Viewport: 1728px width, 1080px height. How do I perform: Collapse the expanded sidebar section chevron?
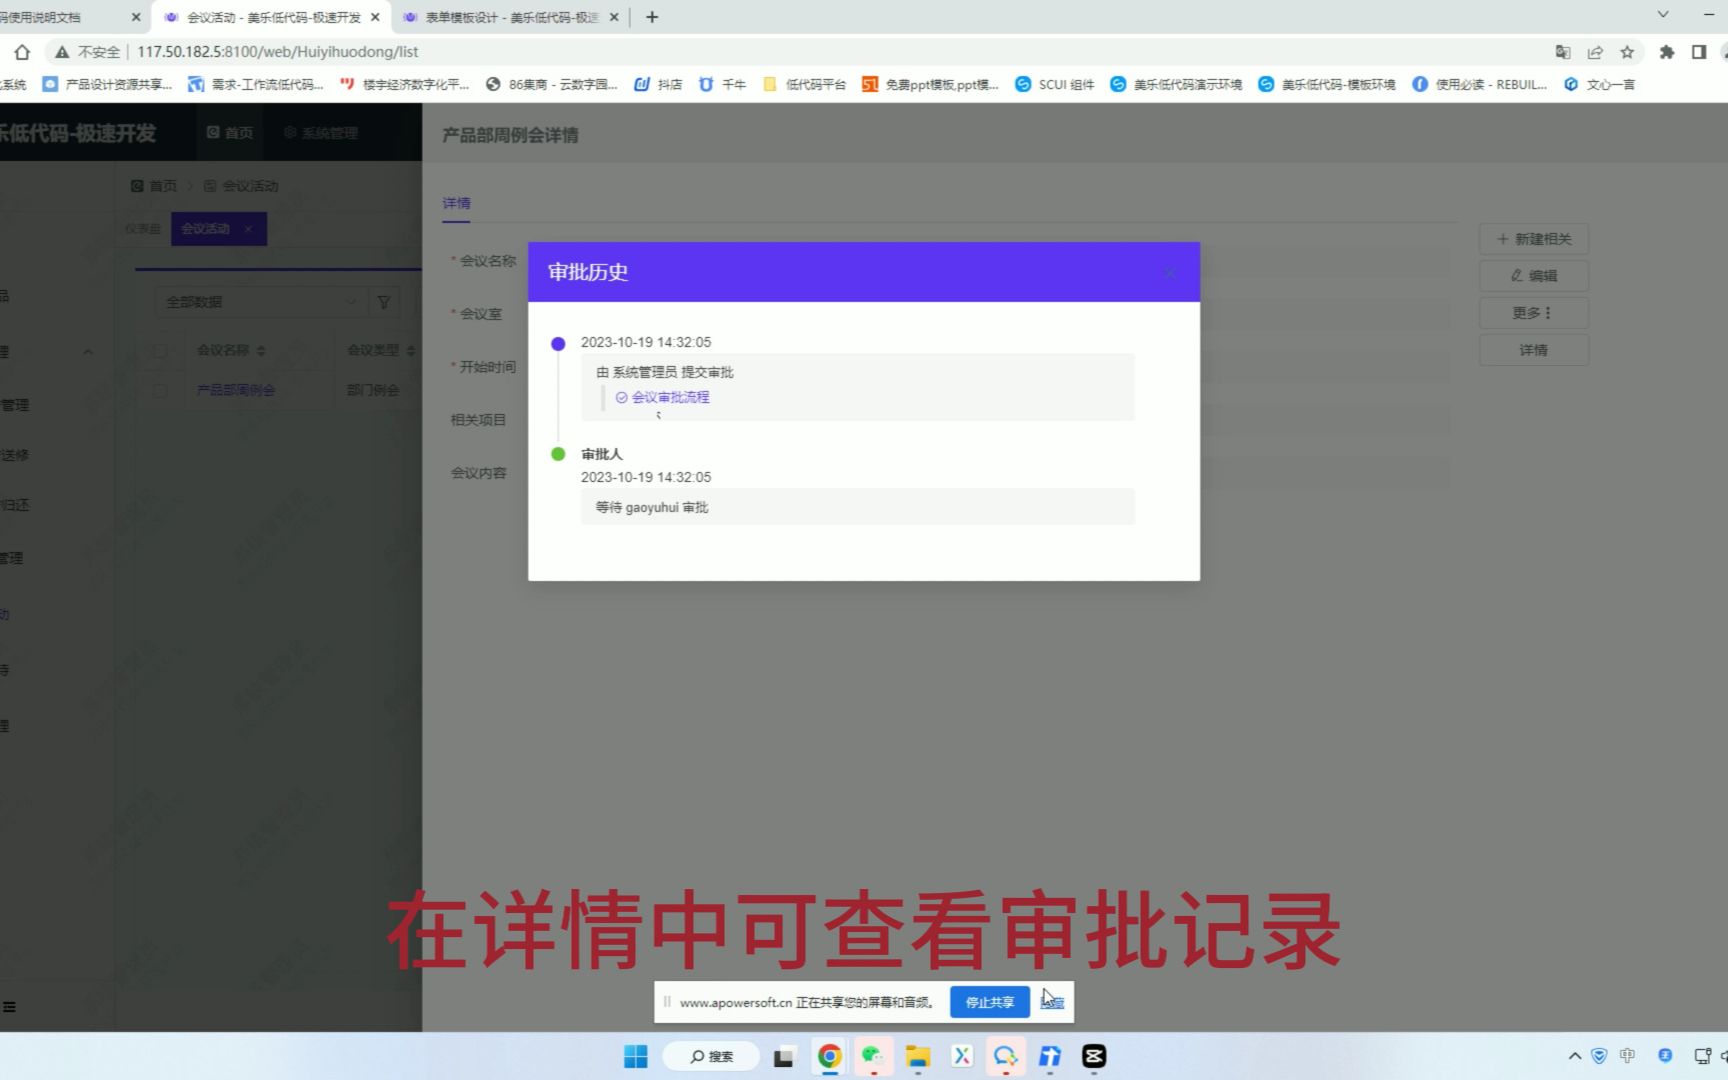pyautogui.click(x=88, y=351)
